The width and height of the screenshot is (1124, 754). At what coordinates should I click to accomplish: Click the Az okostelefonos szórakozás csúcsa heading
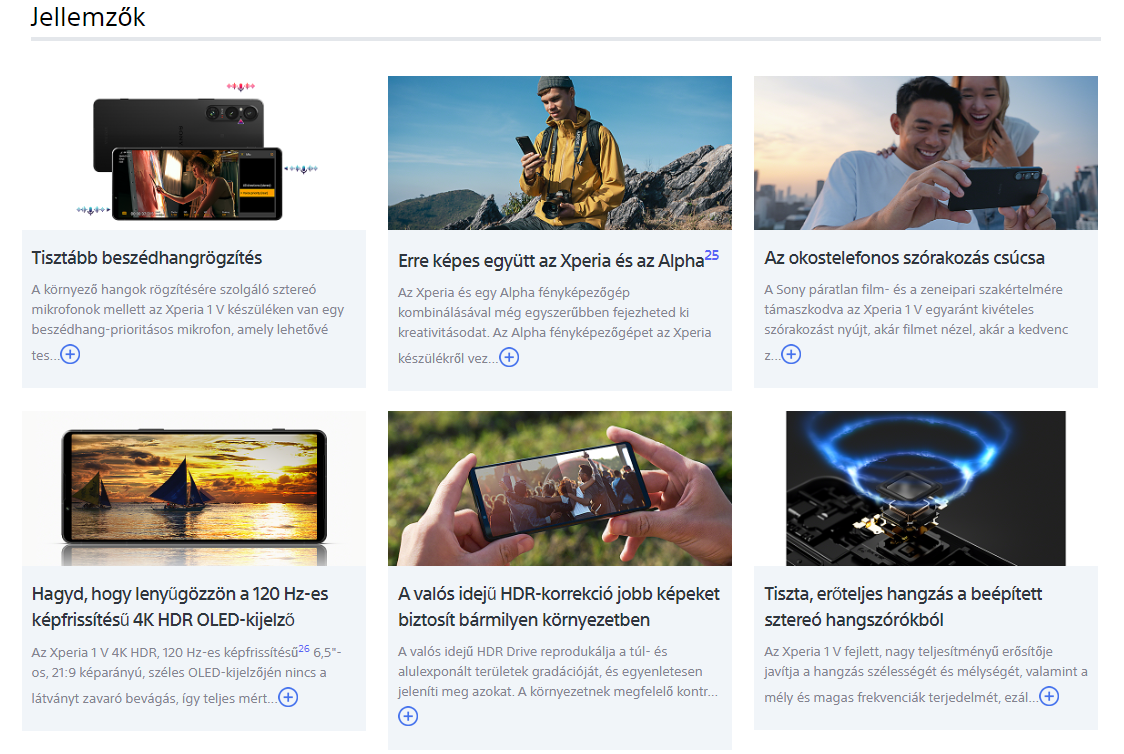tap(905, 258)
